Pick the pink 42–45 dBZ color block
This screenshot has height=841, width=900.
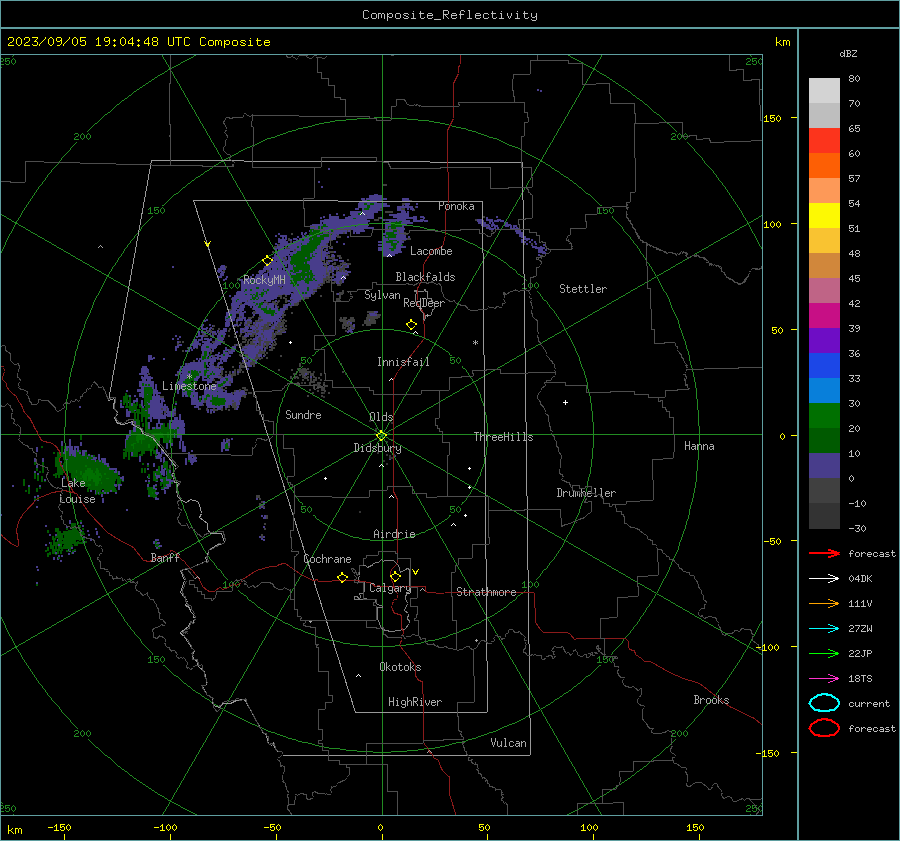tap(824, 291)
